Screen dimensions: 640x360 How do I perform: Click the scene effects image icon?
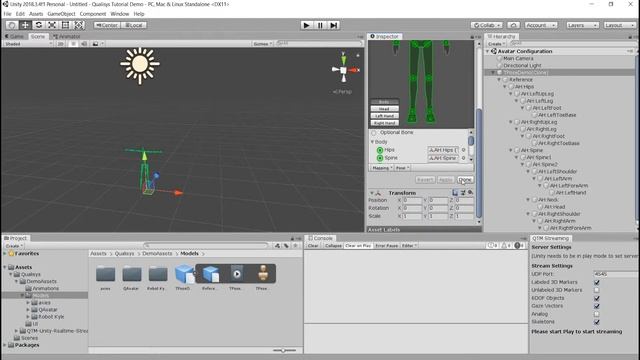pyautogui.click(x=95, y=44)
